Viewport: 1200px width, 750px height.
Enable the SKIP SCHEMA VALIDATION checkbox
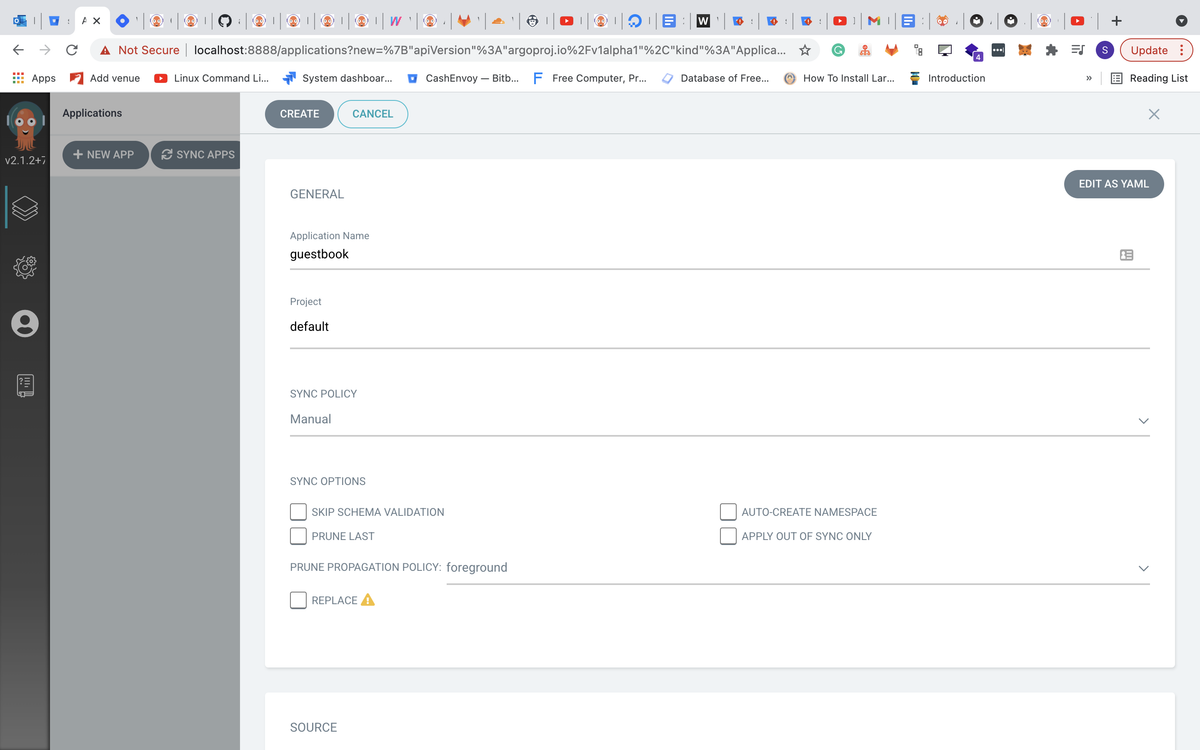[298, 511]
